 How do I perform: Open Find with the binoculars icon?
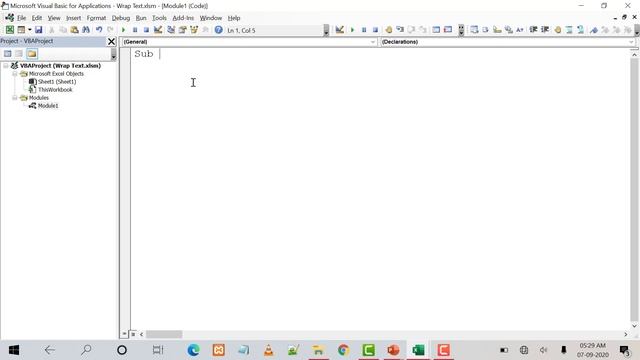(x=86, y=30)
